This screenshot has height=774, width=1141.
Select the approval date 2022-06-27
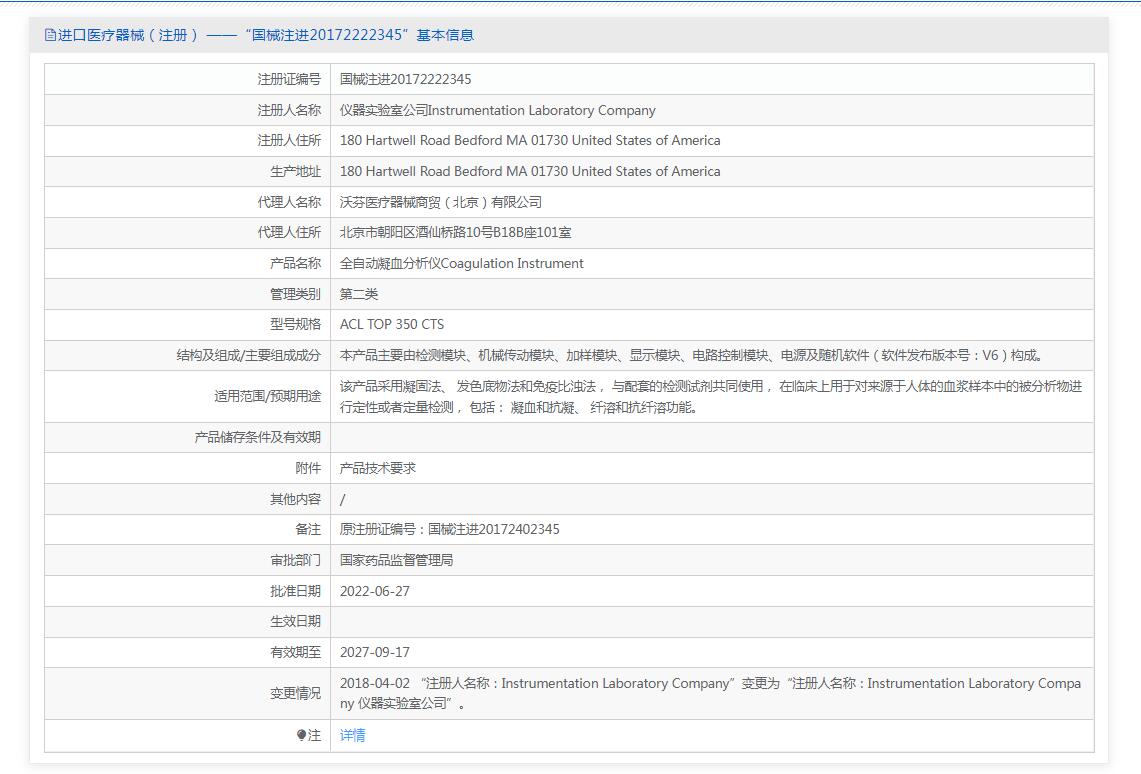coord(374,591)
